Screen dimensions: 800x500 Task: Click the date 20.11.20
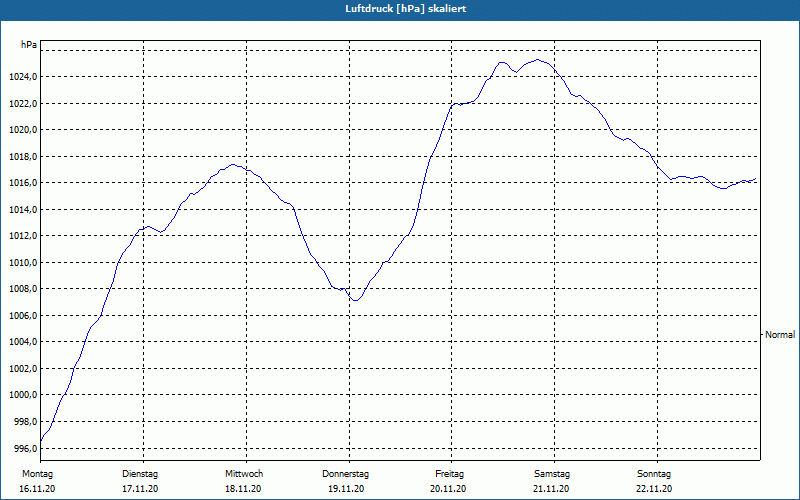[448, 489]
